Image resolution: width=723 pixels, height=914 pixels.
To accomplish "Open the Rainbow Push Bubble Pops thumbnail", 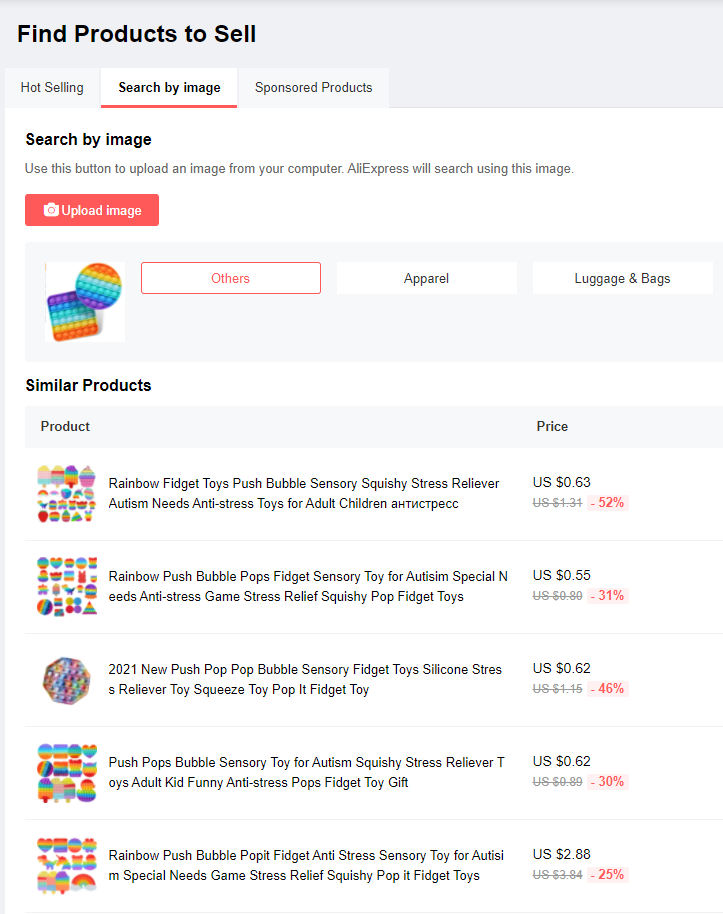I will pos(66,587).
